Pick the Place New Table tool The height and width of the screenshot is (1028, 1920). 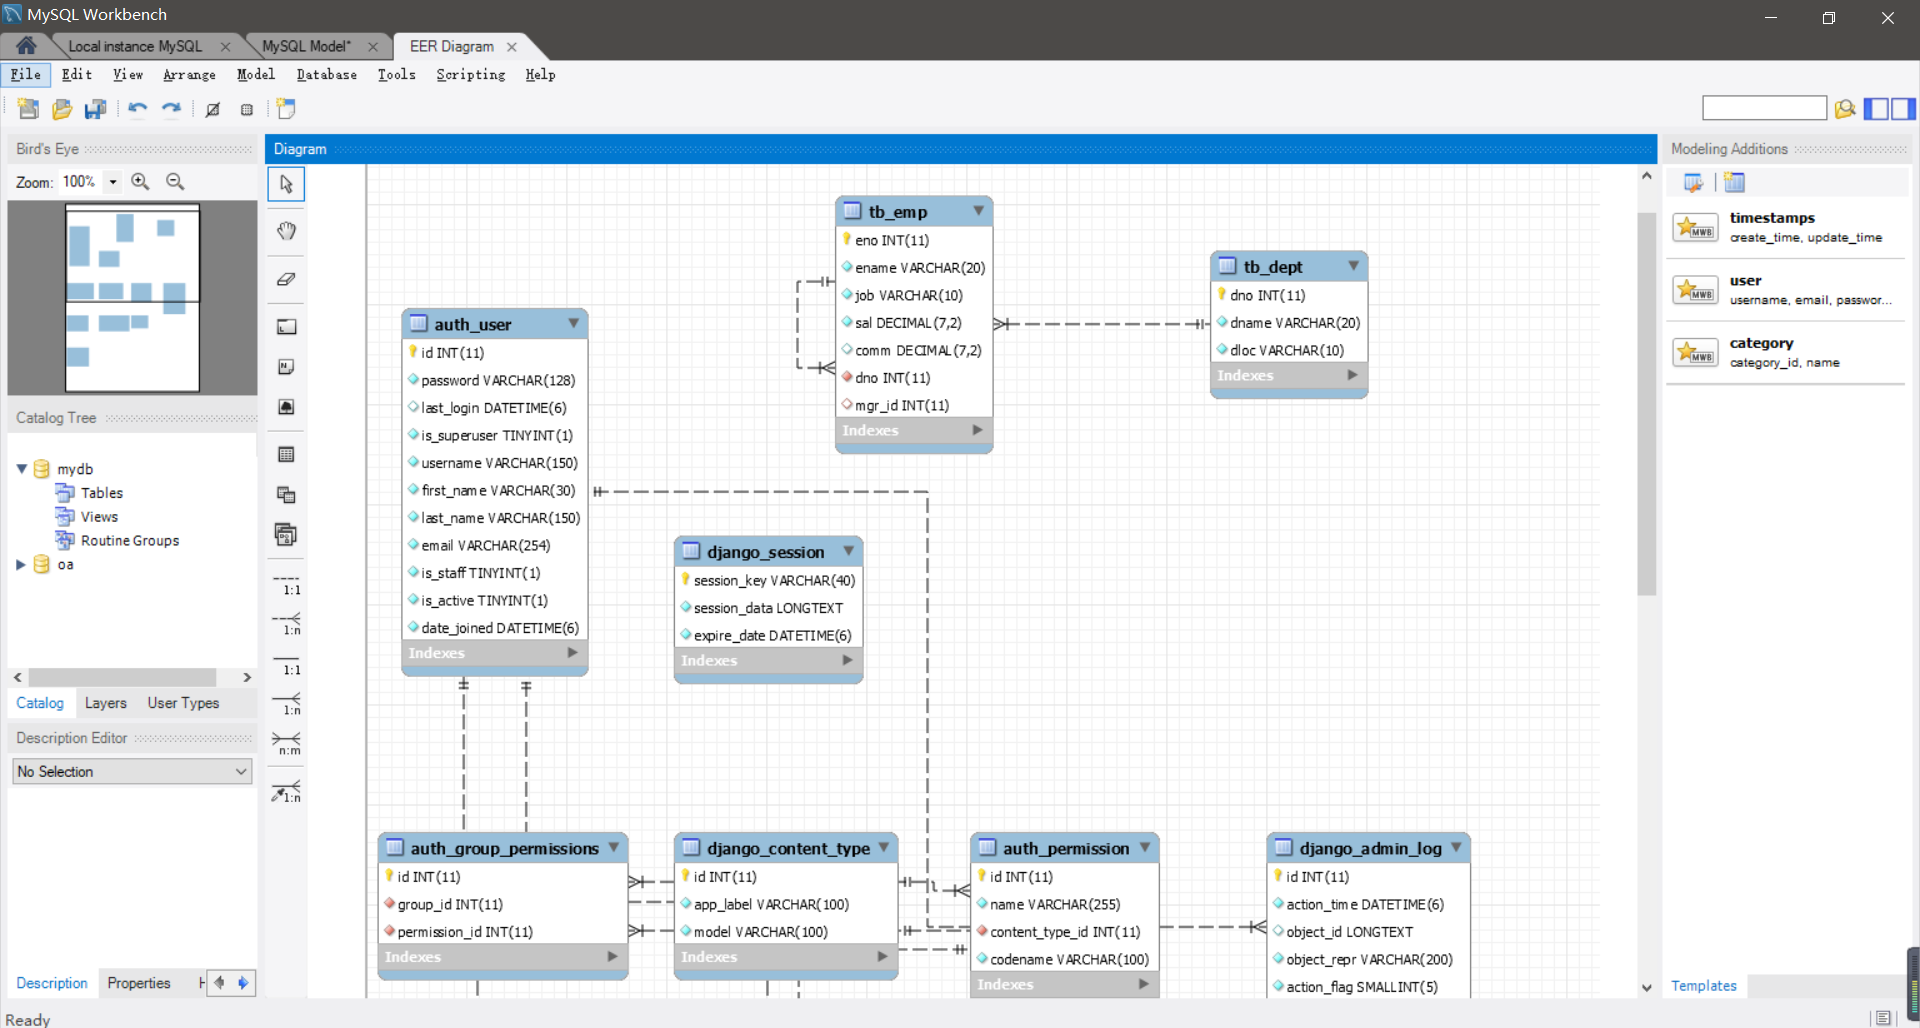286,455
